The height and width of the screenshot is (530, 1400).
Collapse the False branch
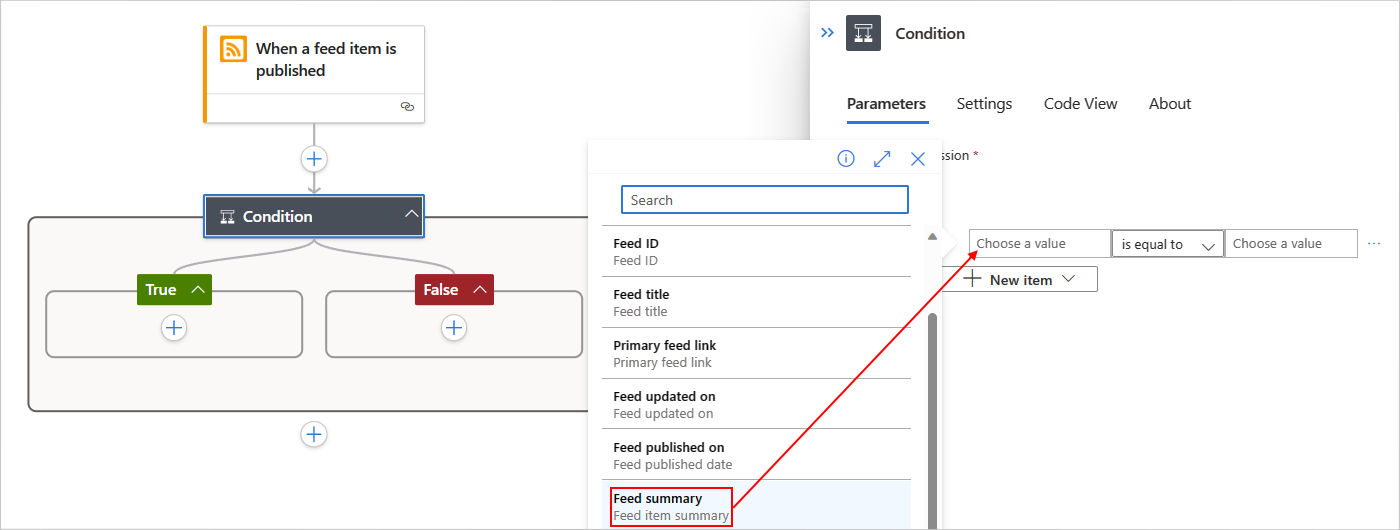click(x=479, y=289)
